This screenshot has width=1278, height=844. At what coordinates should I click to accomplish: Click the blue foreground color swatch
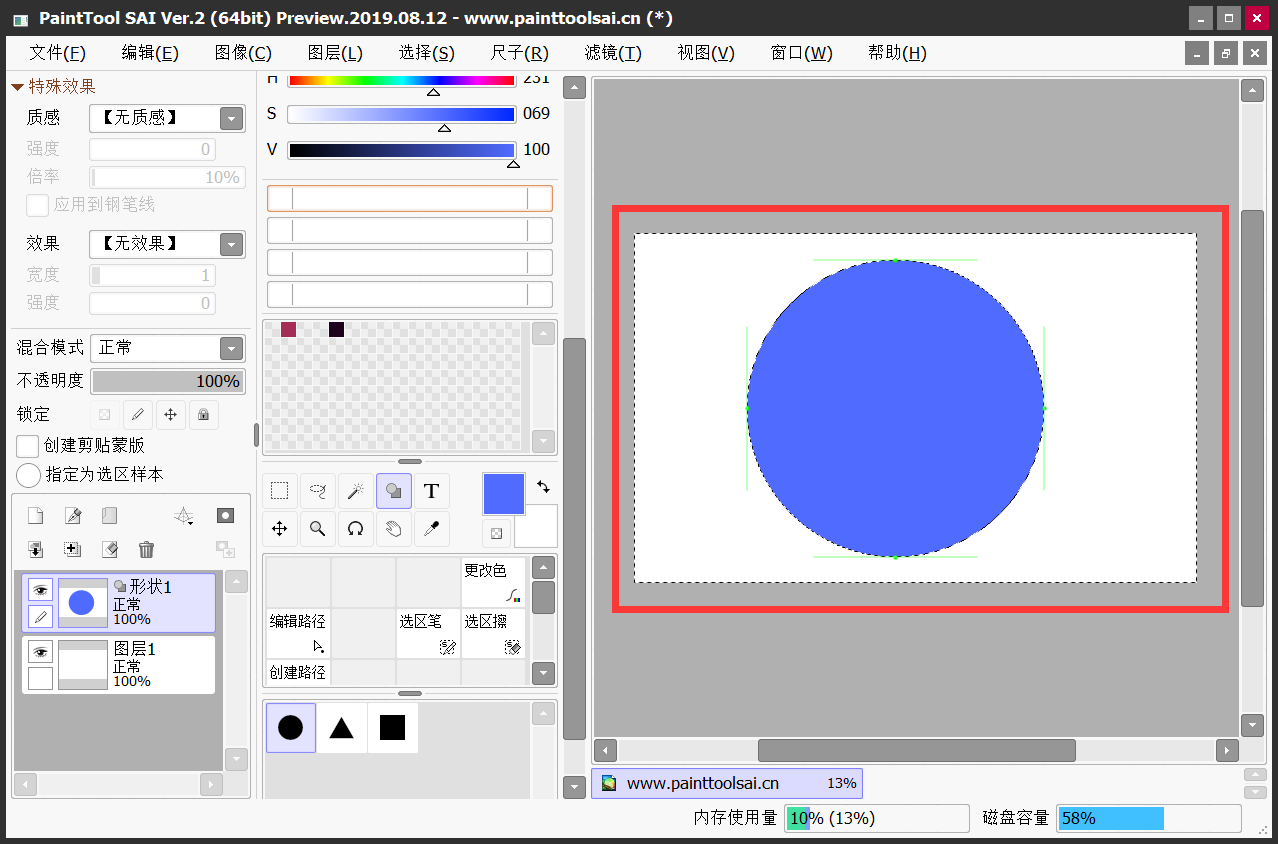[x=504, y=494]
